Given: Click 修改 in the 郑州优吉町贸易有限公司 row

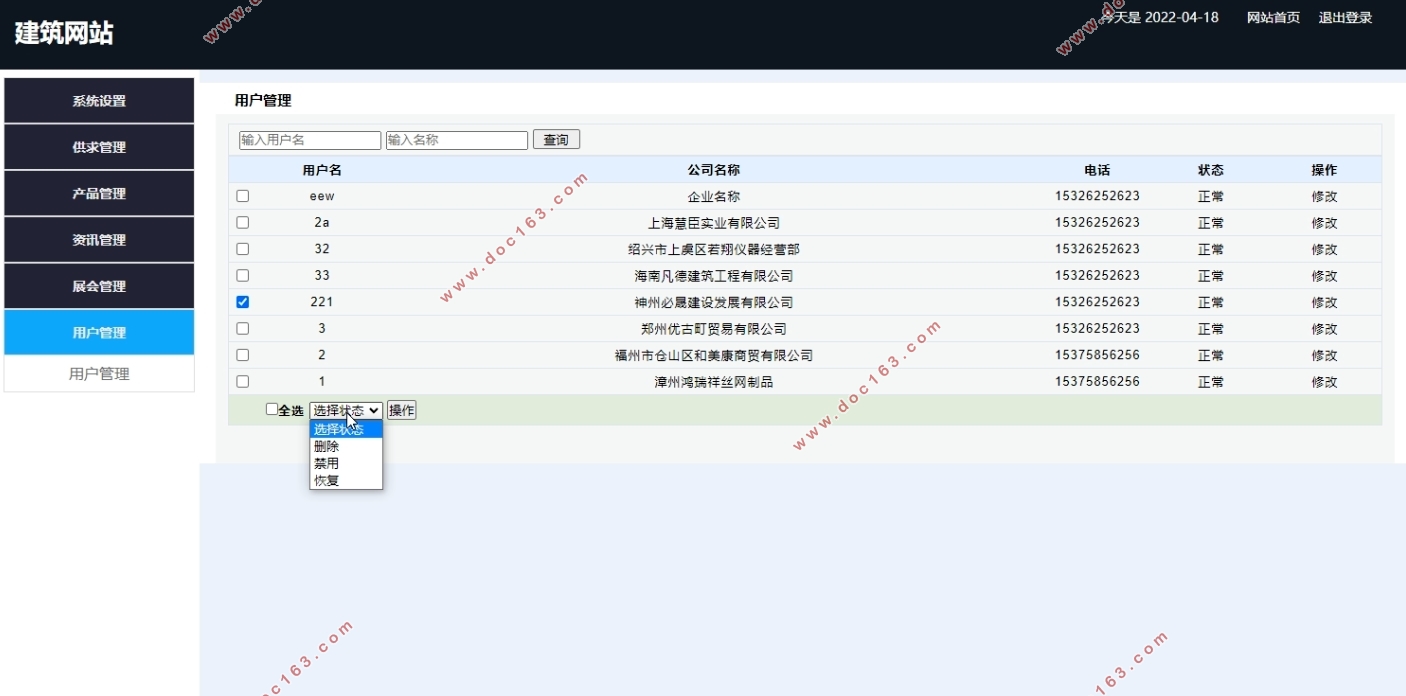Looking at the screenshot, I should [1324, 328].
